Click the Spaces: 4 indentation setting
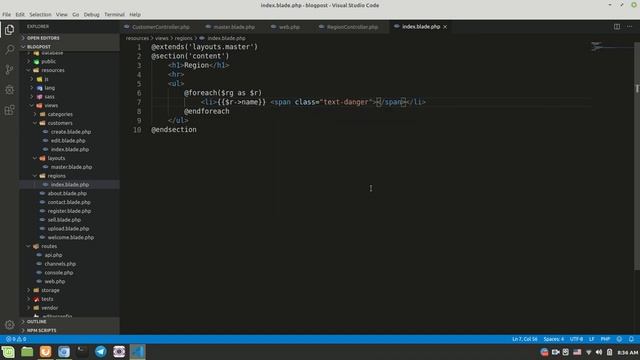Image resolution: width=640 pixels, height=360 pixels. [x=553, y=339]
